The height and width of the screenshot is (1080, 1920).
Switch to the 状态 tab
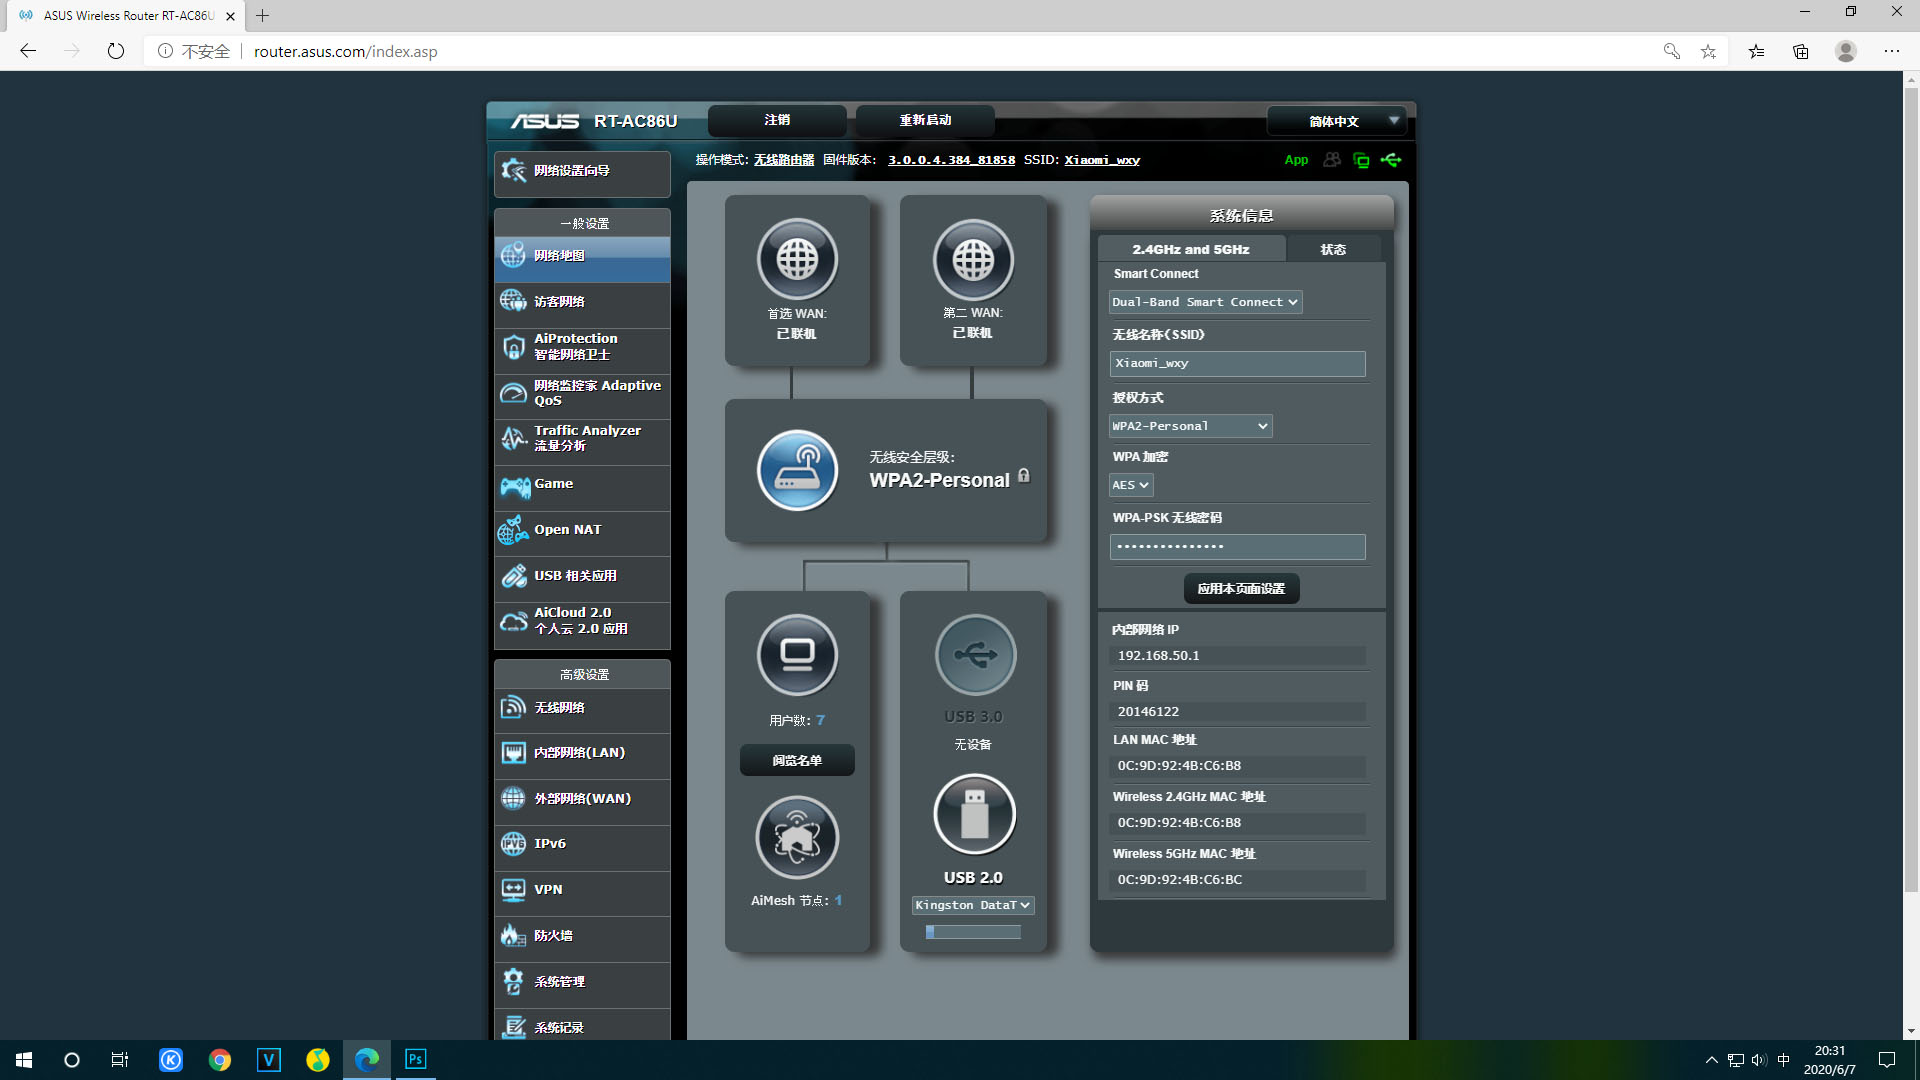(x=1333, y=249)
